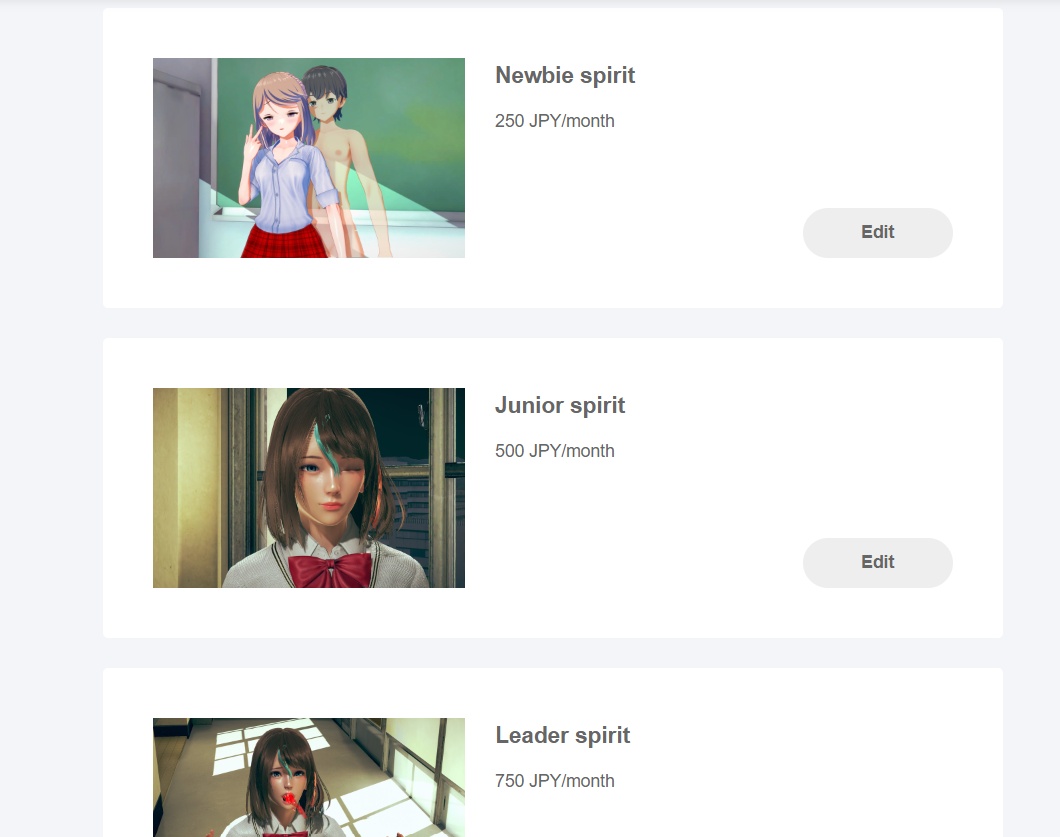This screenshot has height=837, width=1060.
Task: Click Edit for the Newbie spirit plan
Action: coord(877,233)
